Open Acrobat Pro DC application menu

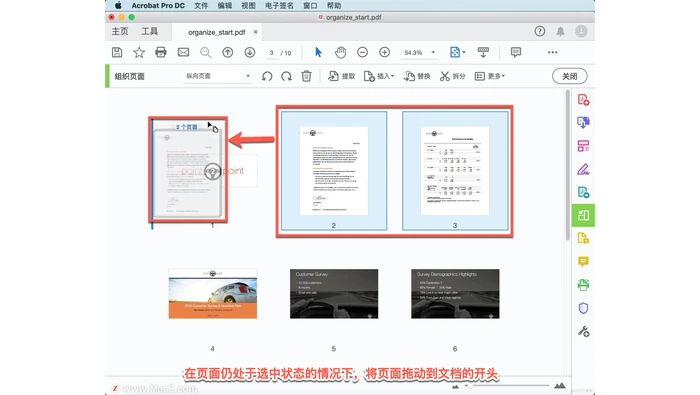pos(158,5)
